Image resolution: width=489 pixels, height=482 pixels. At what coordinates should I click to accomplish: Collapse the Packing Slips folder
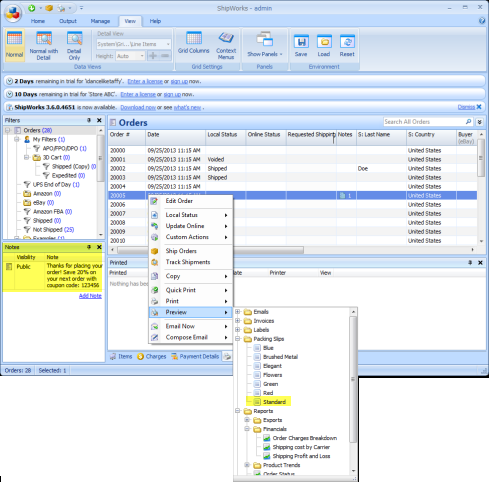tap(238, 339)
